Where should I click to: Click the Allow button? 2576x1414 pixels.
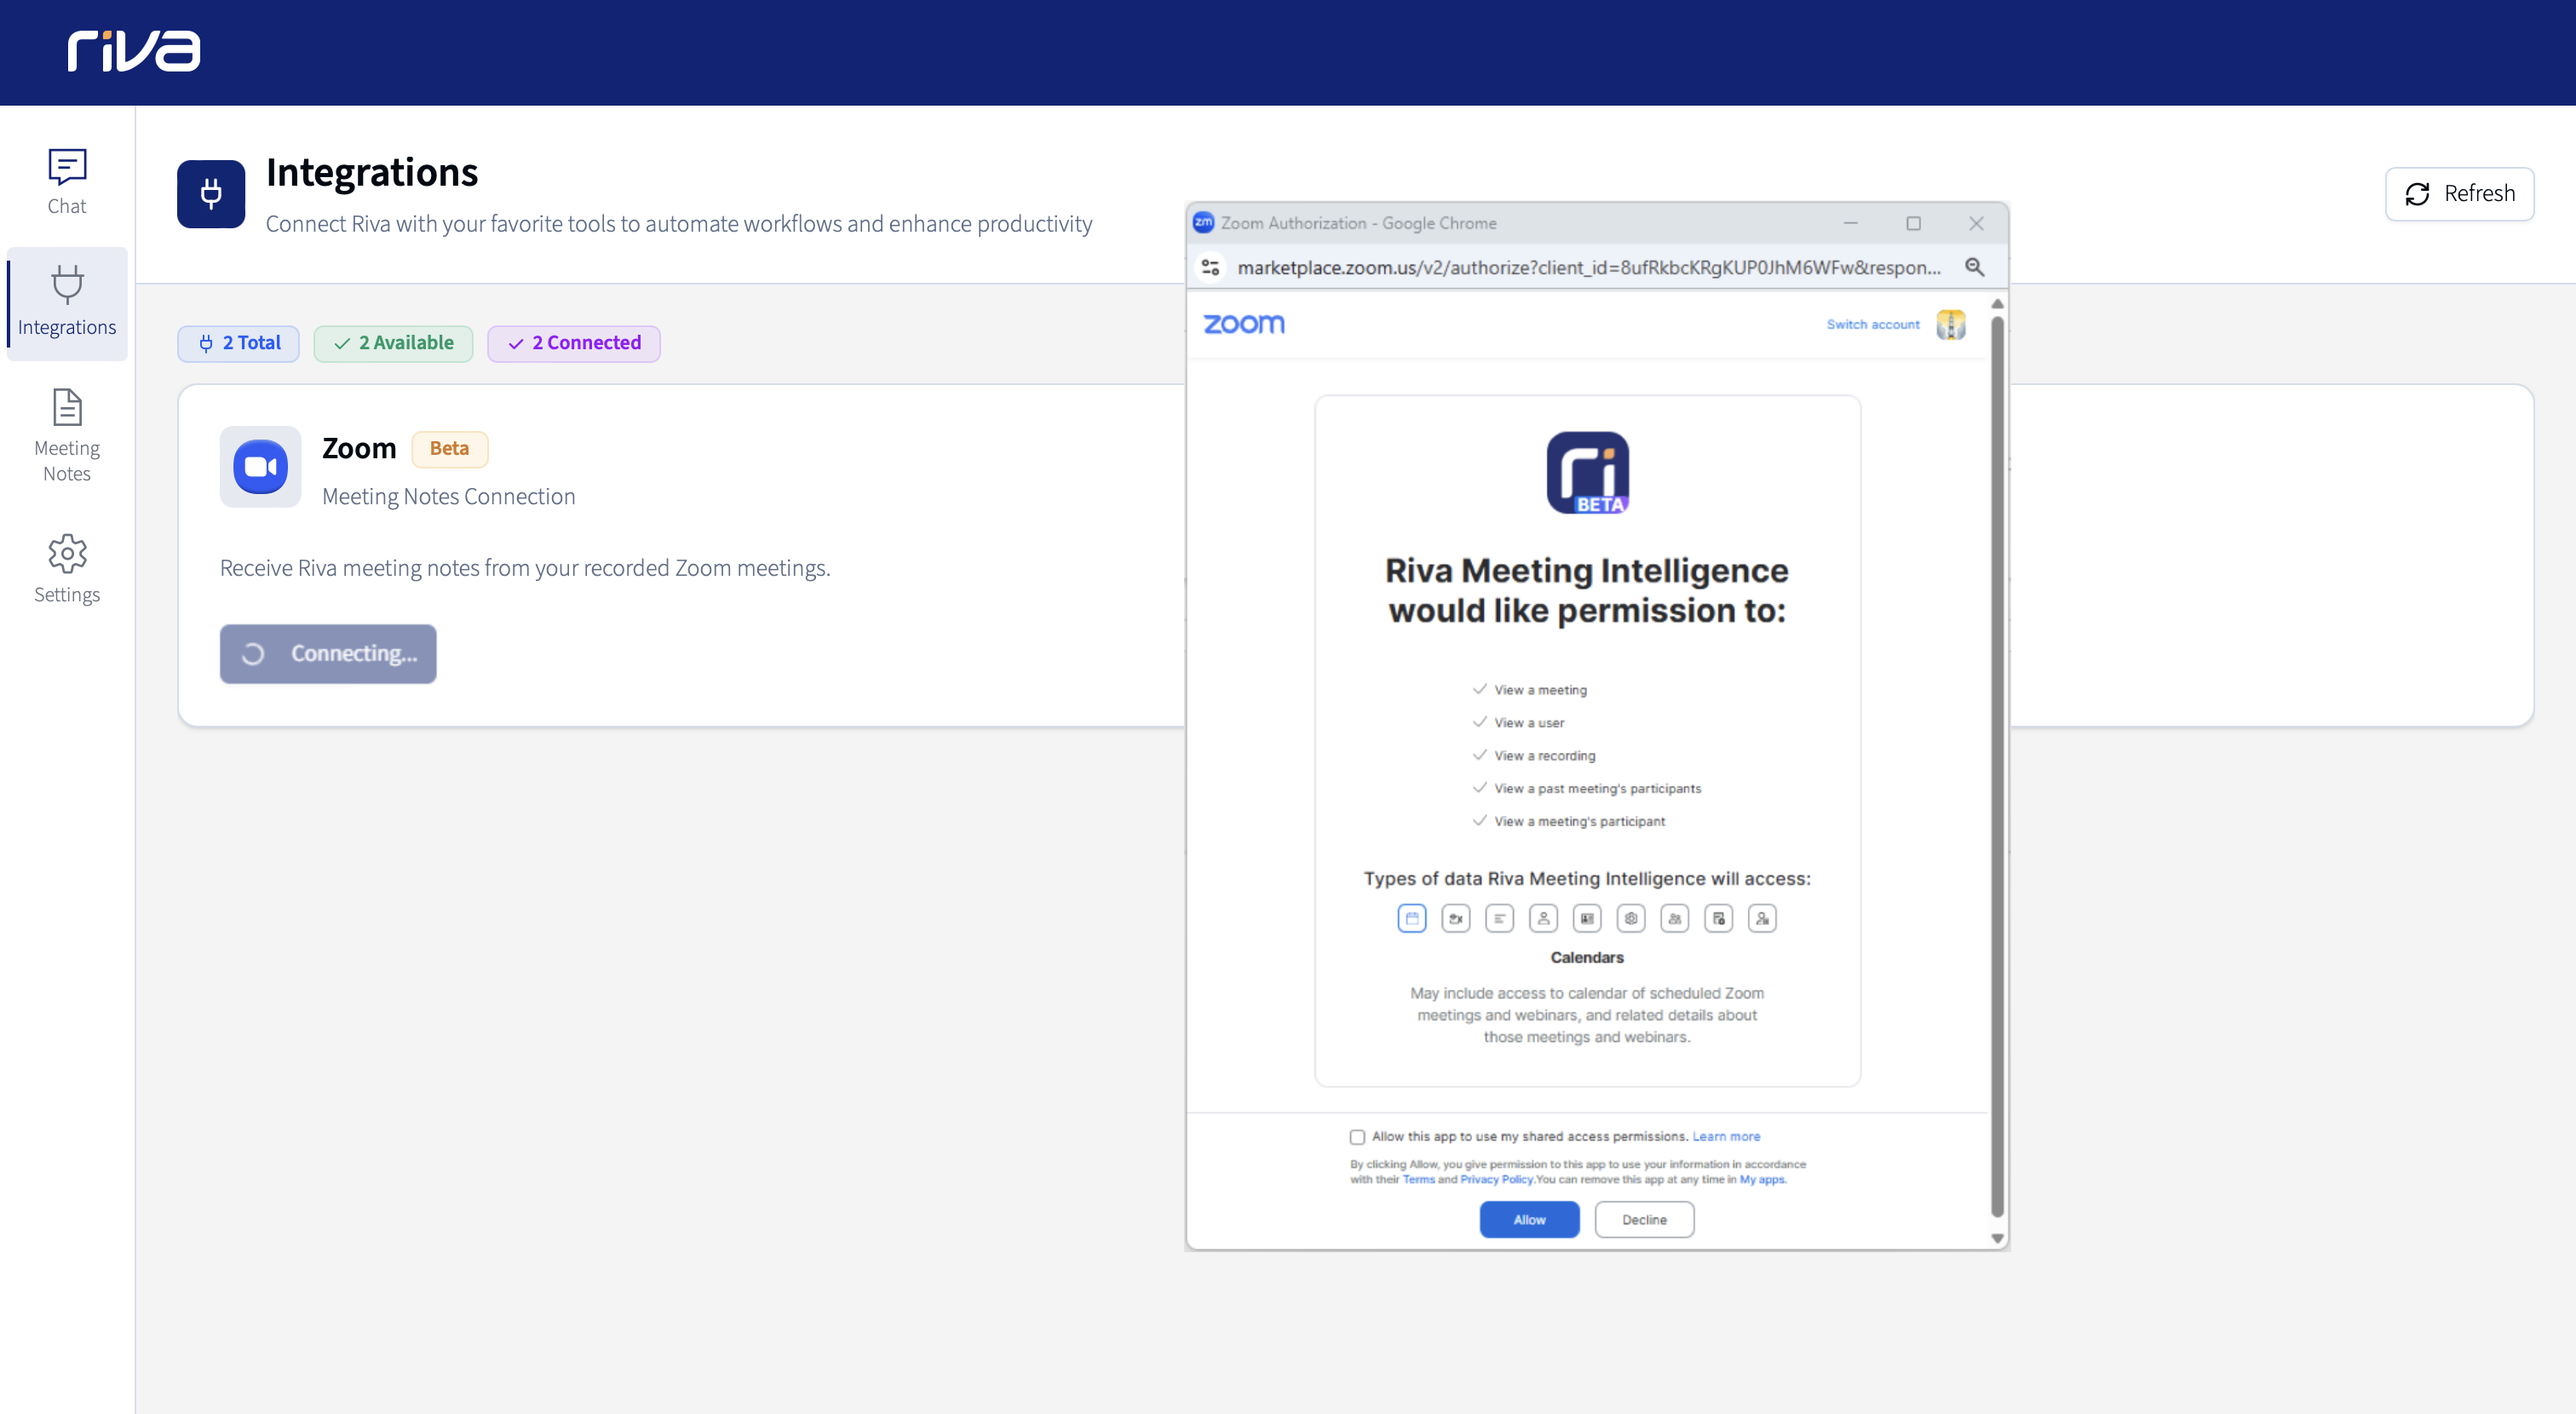pyautogui.click(x=1530, y=1220)
